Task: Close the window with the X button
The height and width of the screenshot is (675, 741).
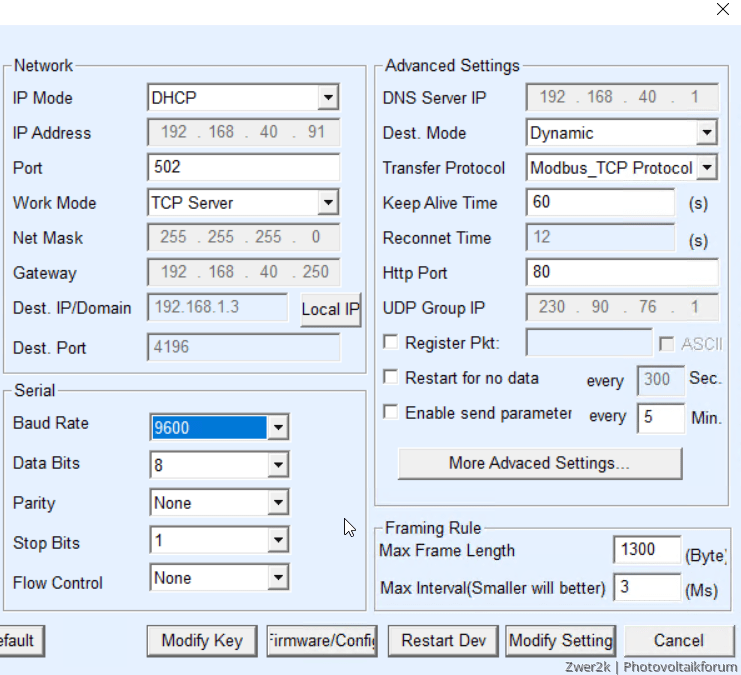Action: point(723,10)
